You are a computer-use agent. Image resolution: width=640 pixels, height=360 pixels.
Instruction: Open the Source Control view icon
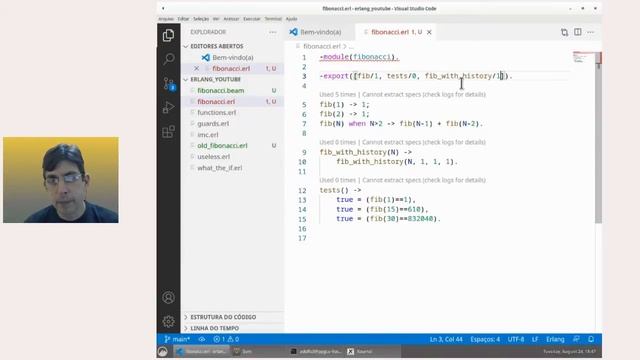[x=169, y=84]
